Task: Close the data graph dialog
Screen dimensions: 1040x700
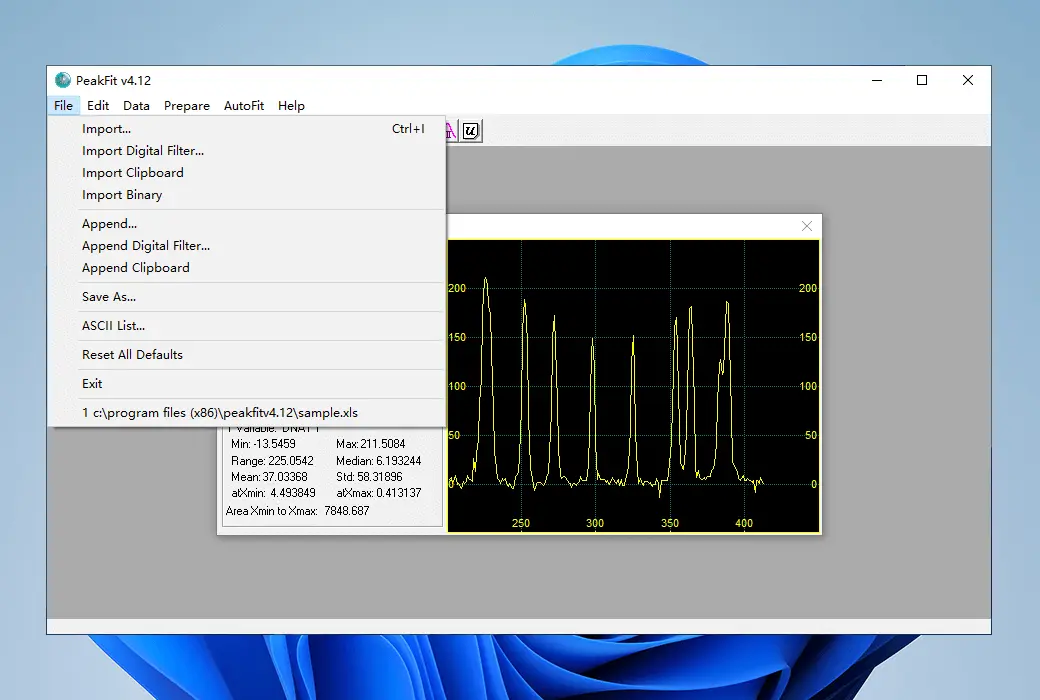Action: click(x=807, y=226)
